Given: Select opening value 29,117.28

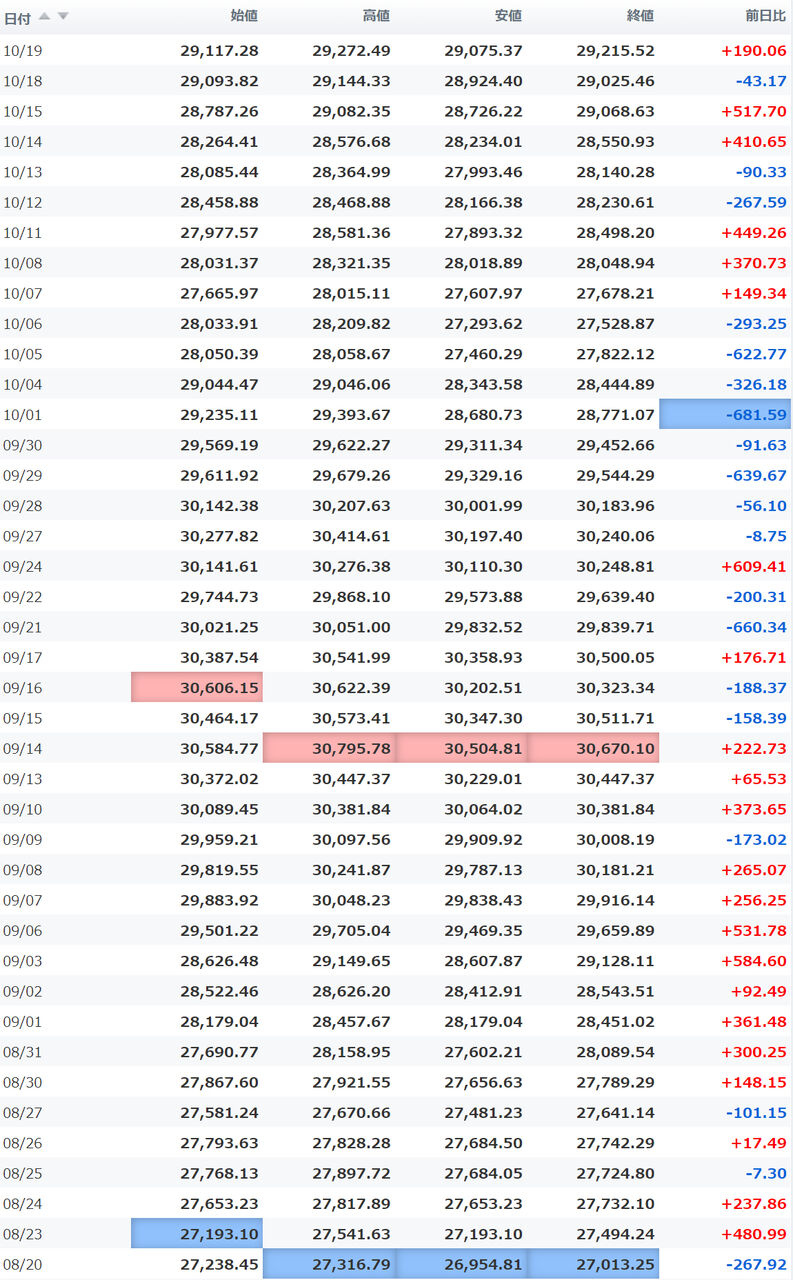Looking at the screenshot, I should 219,50.
